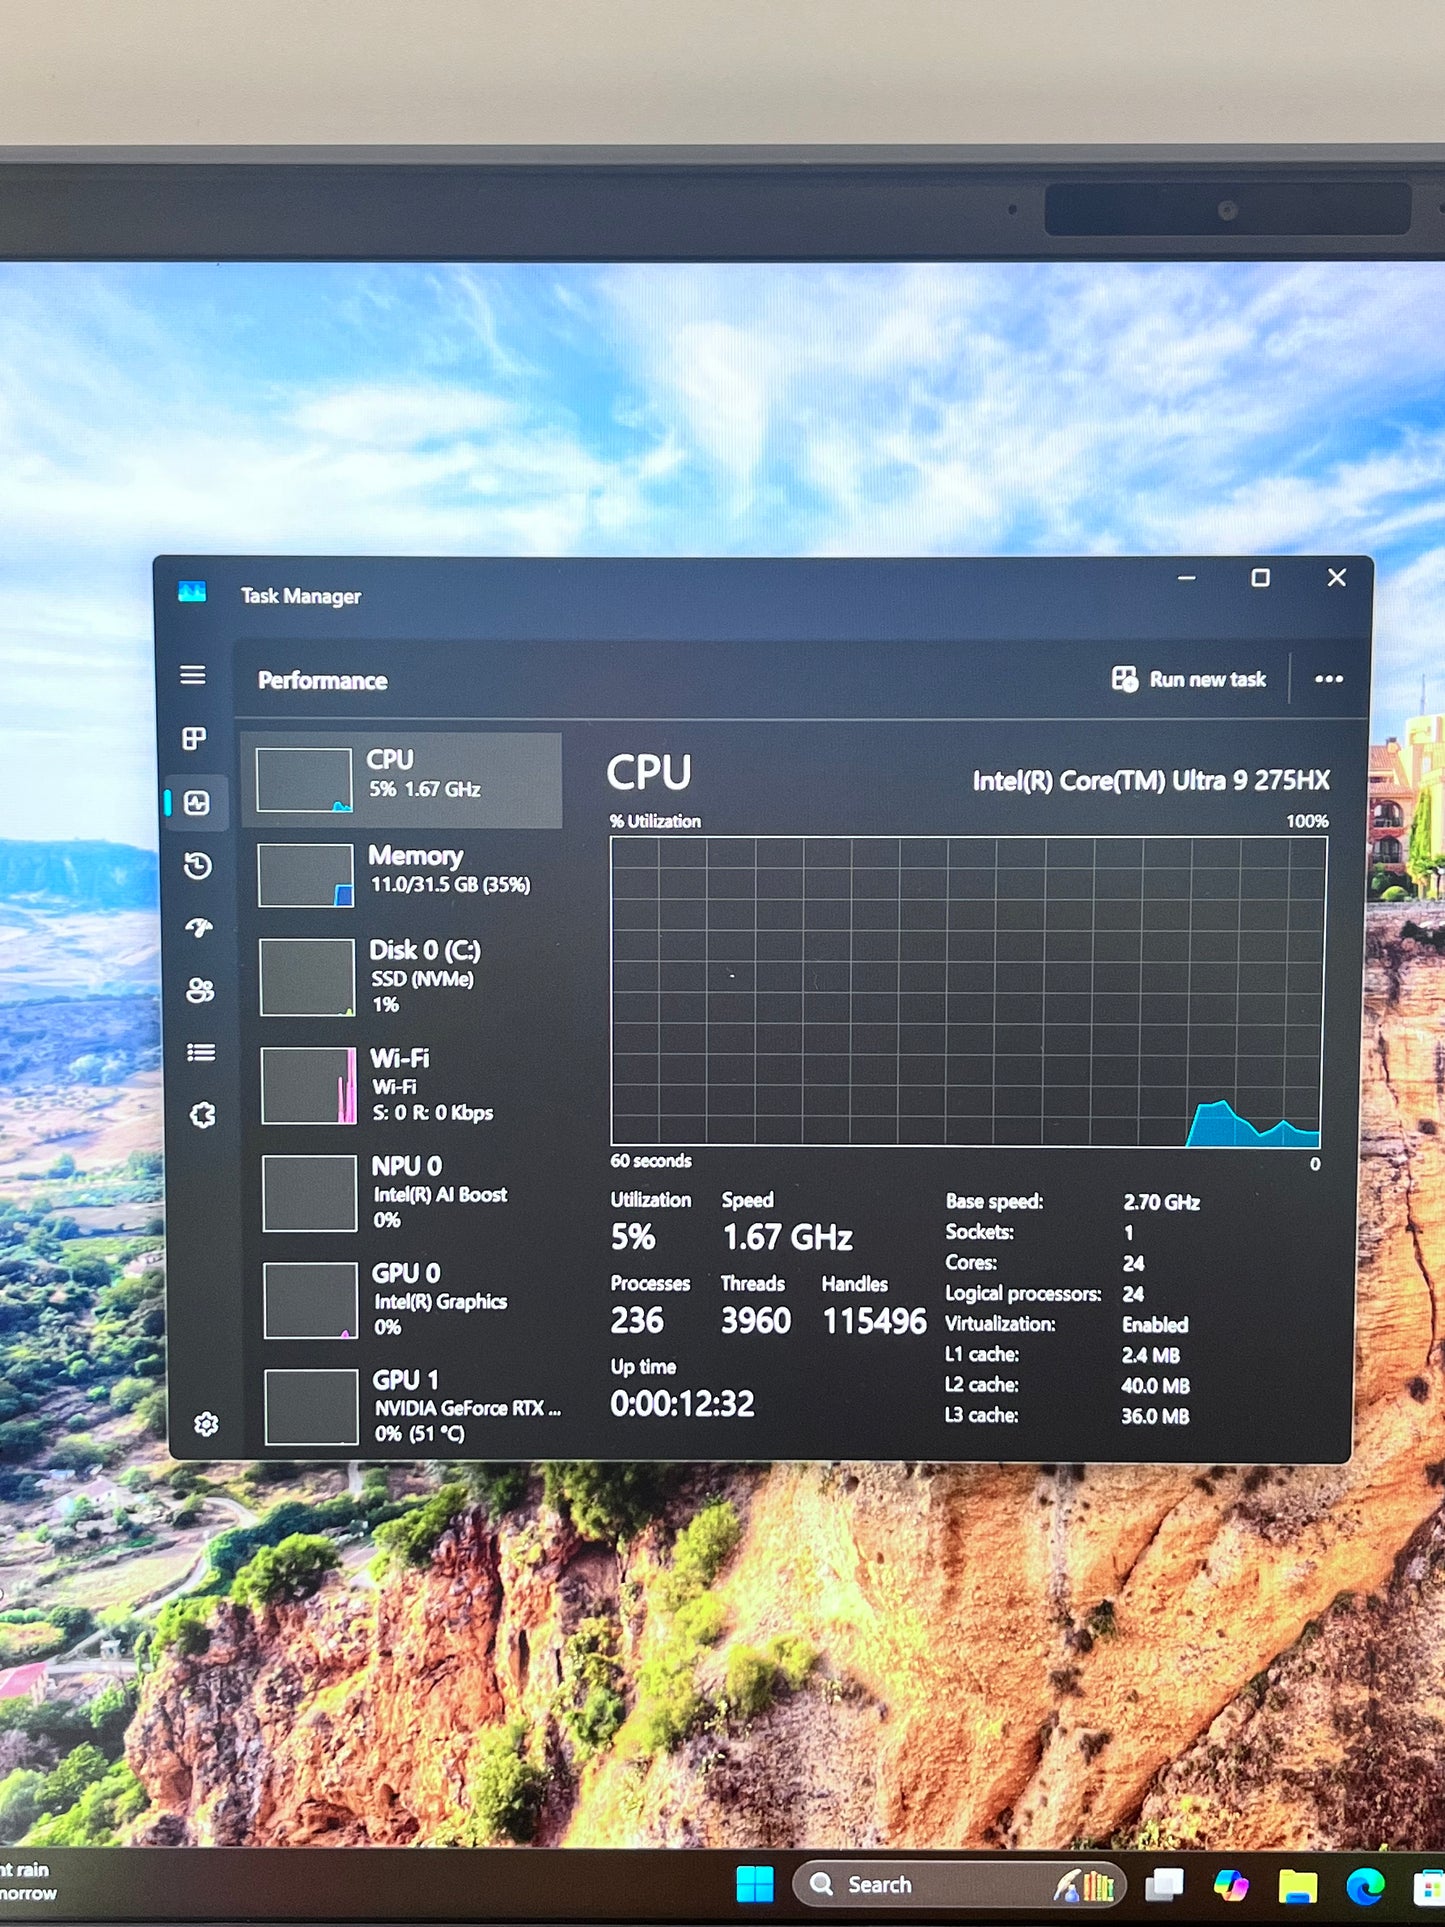Close the Task Manager window
The image size is (1445, 1927).
[1337, 578]
